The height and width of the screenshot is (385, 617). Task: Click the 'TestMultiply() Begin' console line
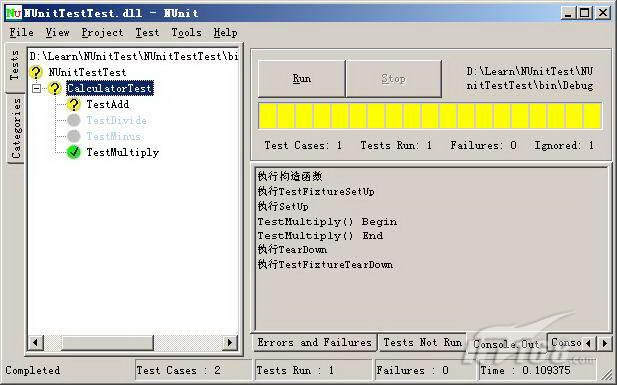[x=327, y=221]
